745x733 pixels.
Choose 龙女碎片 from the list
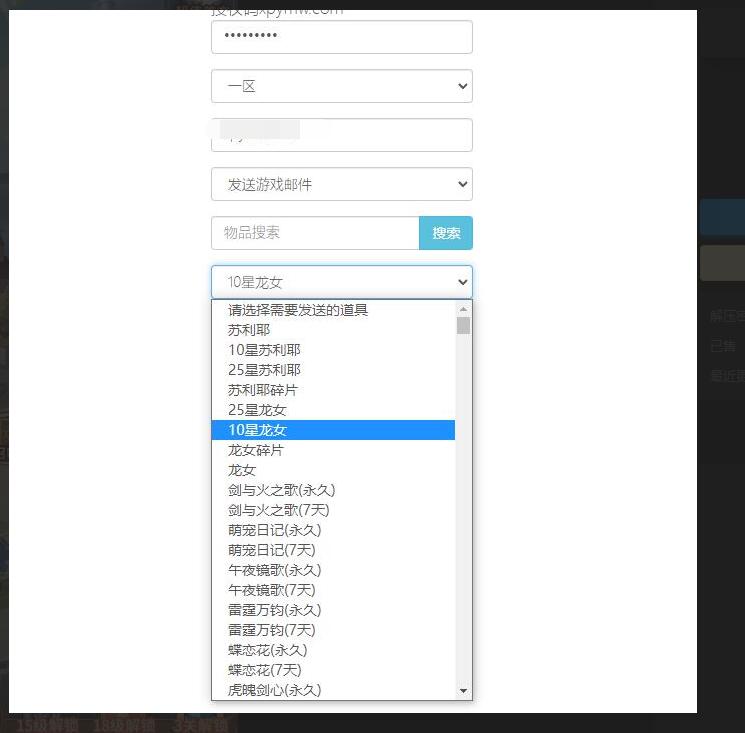click(x=256, y=450)
